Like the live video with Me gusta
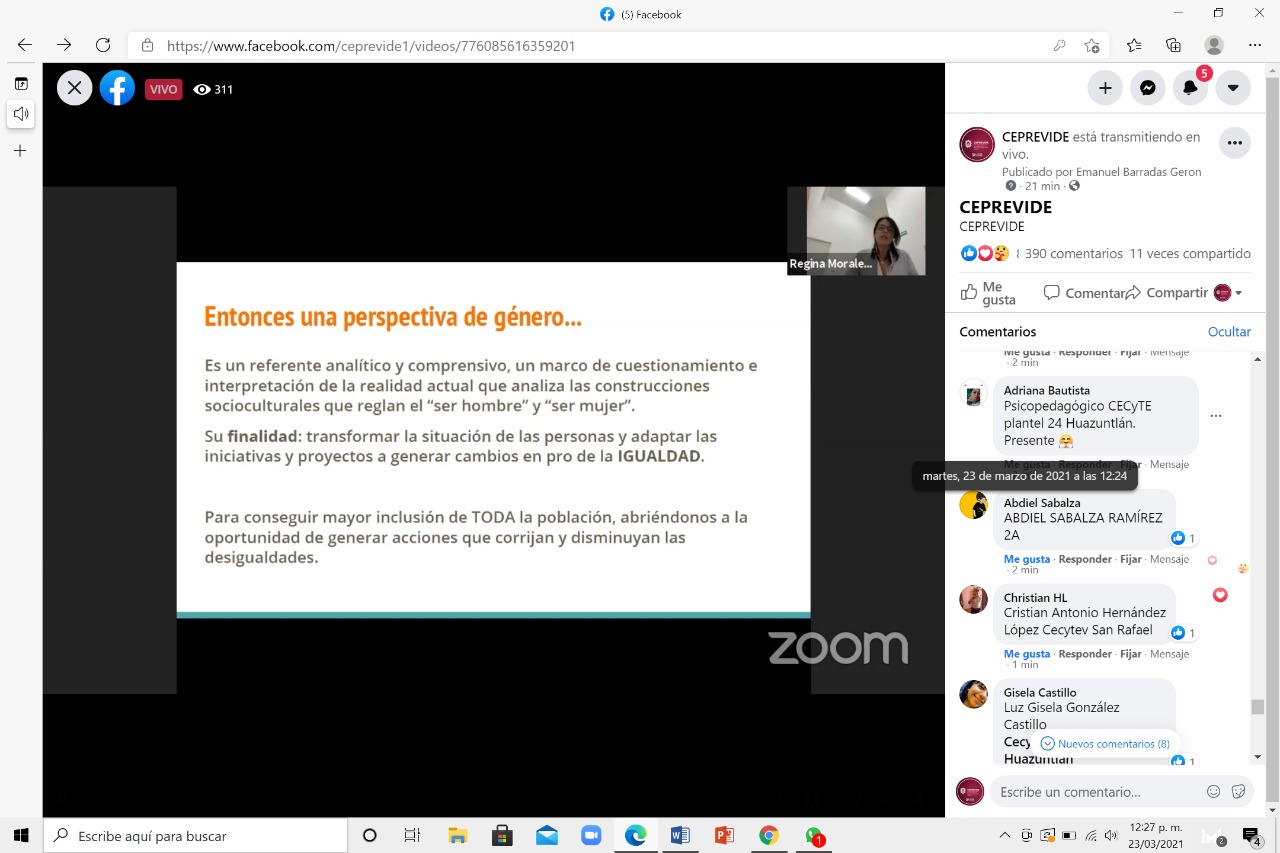This screenshot has width=1280, height=853. 988,293
